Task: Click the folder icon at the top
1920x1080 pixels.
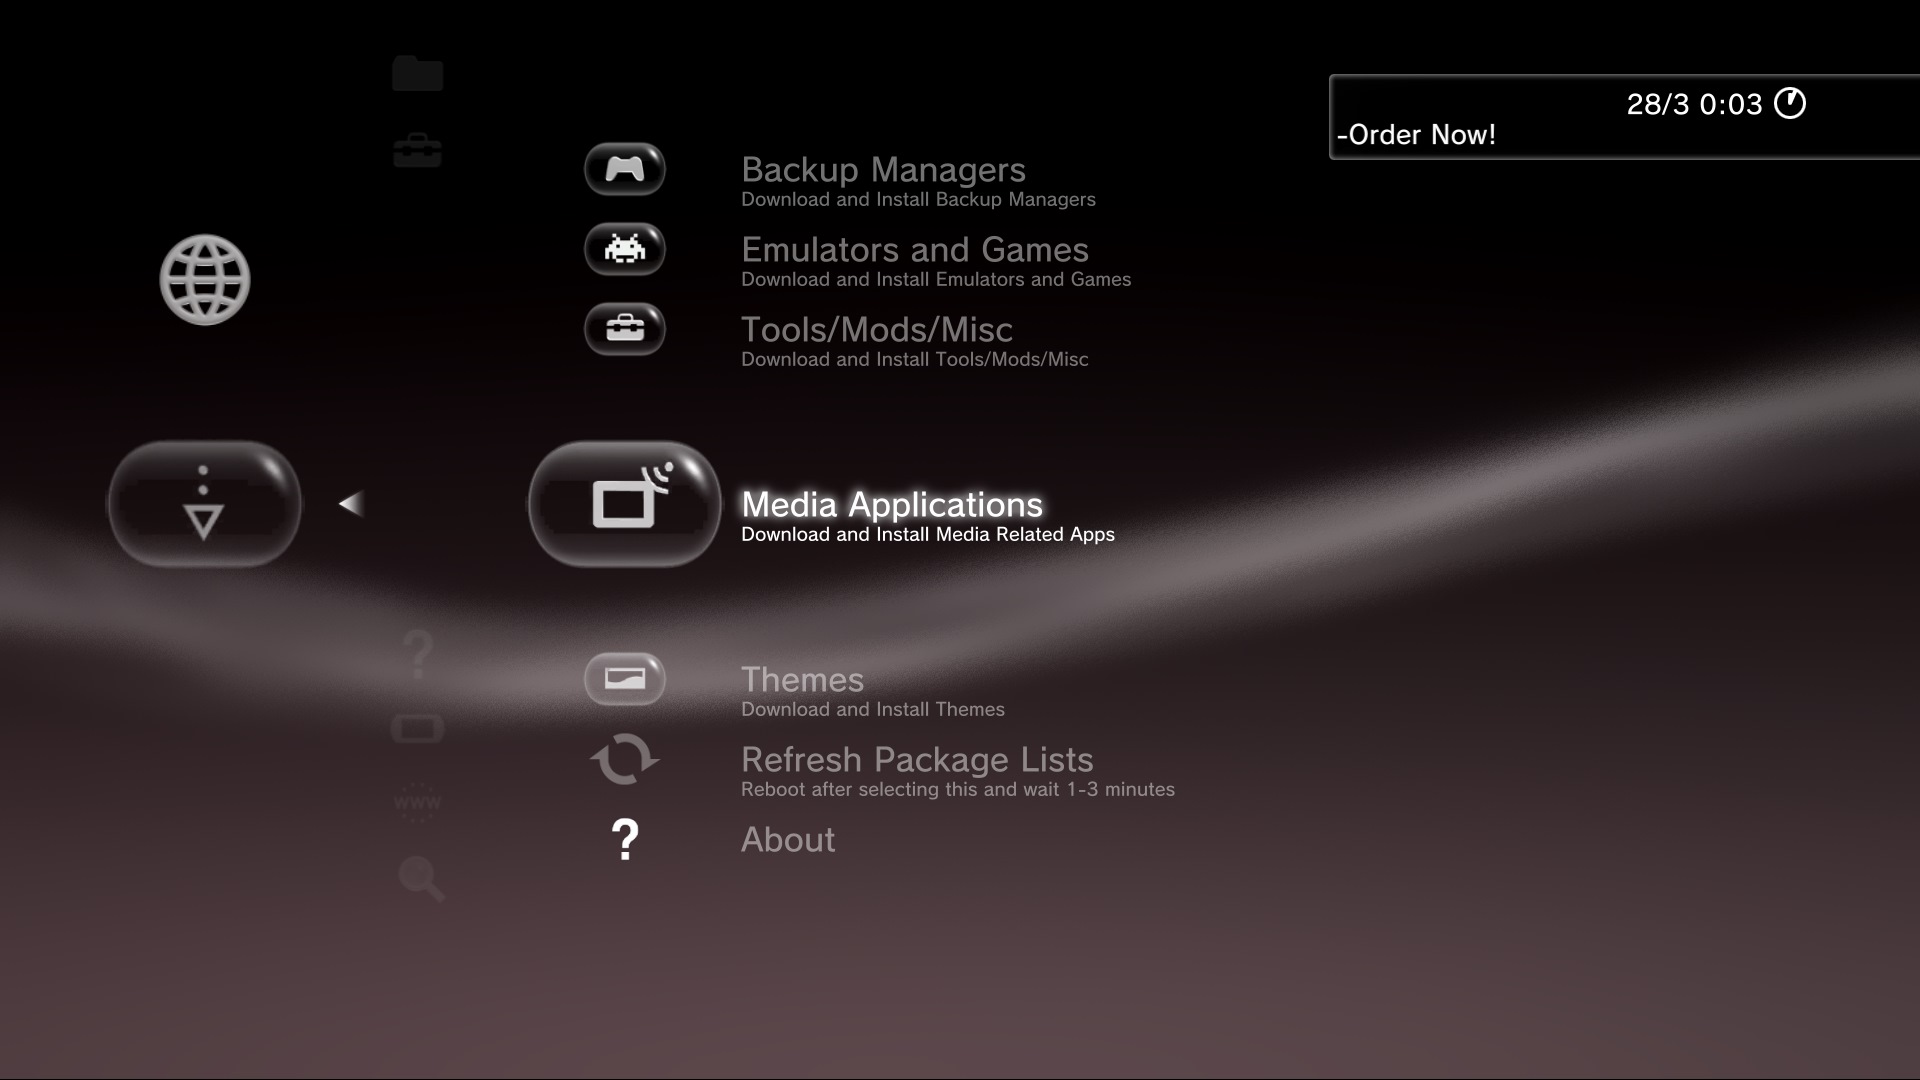Action: pos(417,71)
